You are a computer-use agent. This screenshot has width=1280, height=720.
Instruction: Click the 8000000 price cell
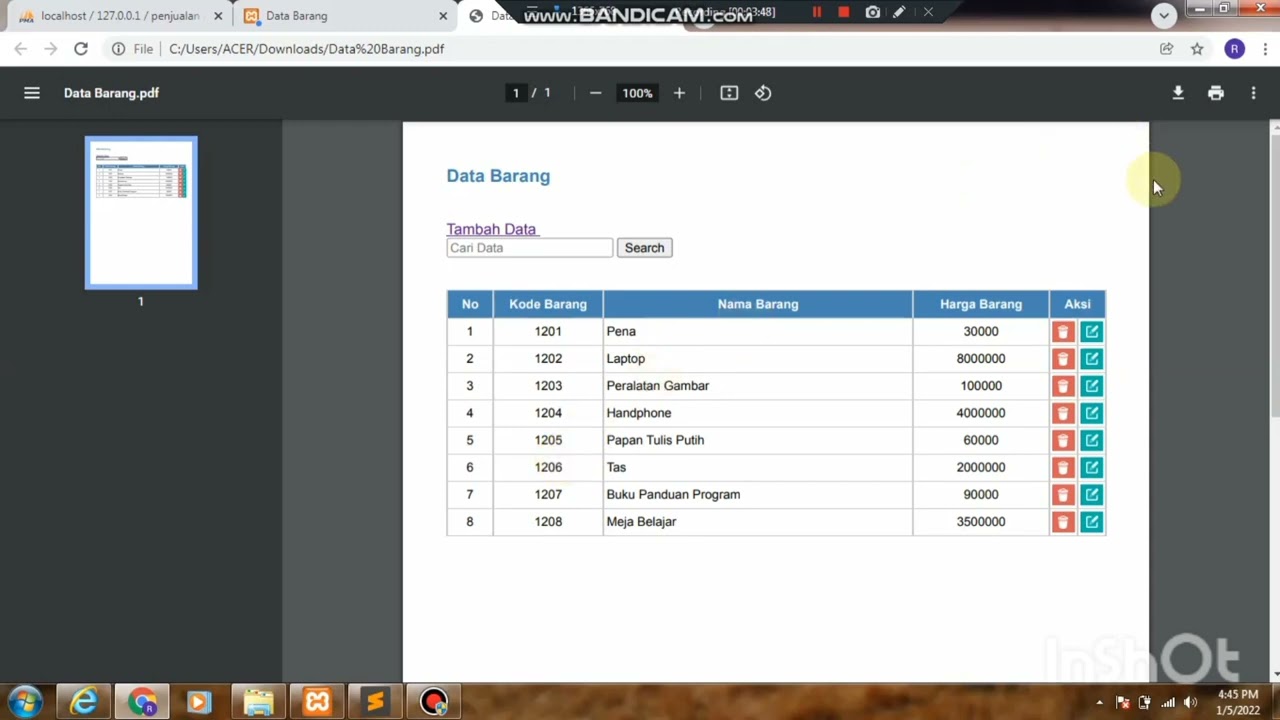(981, 359)
